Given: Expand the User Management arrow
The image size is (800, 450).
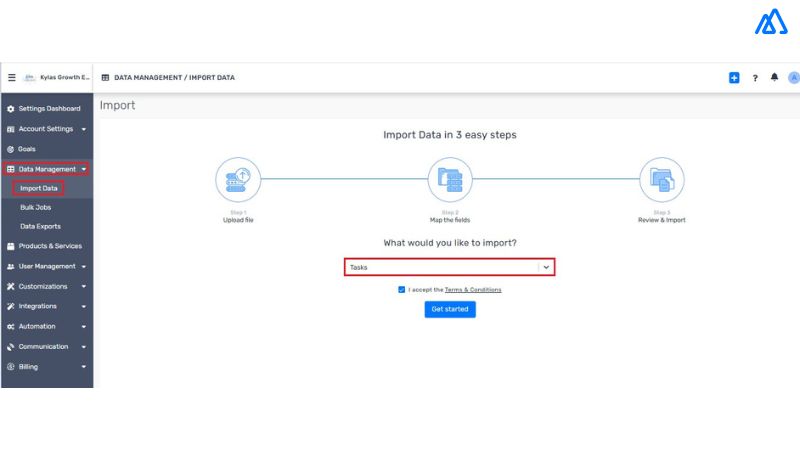Looking at the screenshot, I should point(84,266).
